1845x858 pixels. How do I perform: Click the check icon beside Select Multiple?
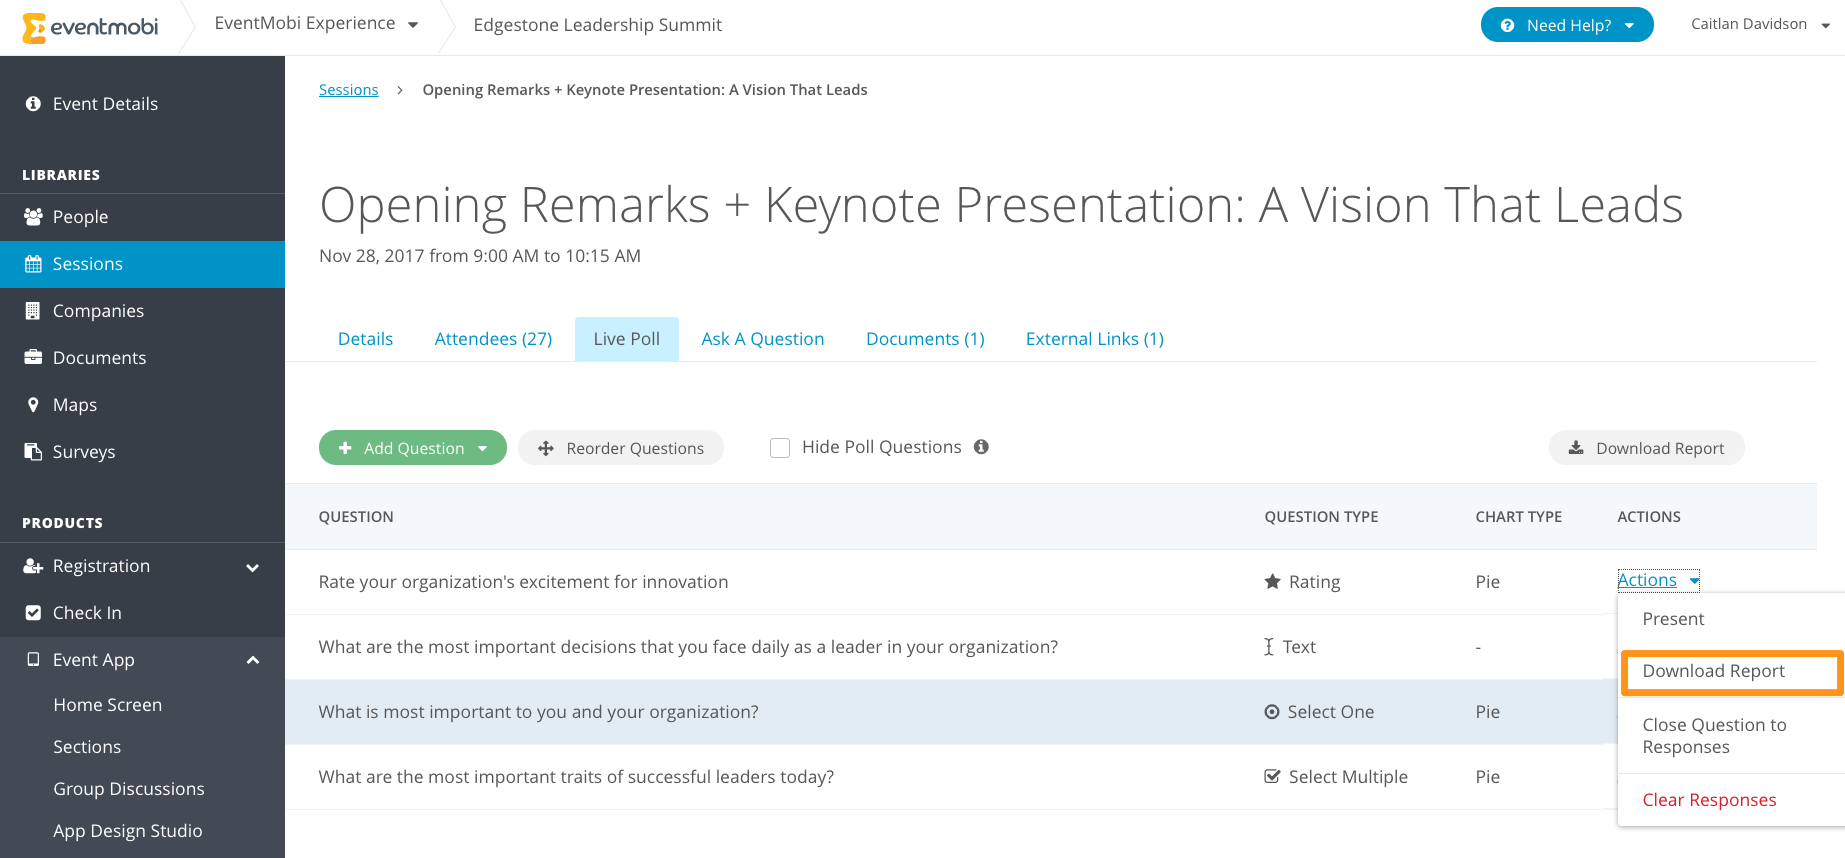pos(1272,776)
